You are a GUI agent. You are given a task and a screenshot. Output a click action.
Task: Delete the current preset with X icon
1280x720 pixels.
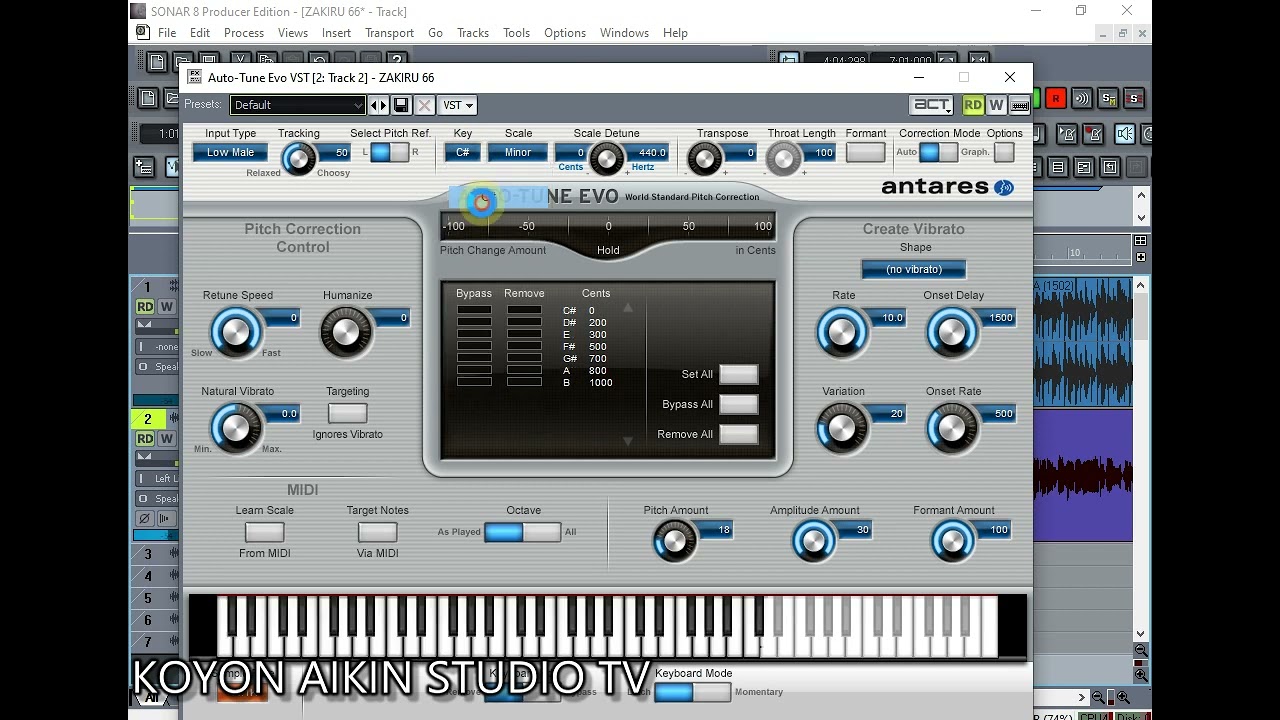click(x=424, y=105)
